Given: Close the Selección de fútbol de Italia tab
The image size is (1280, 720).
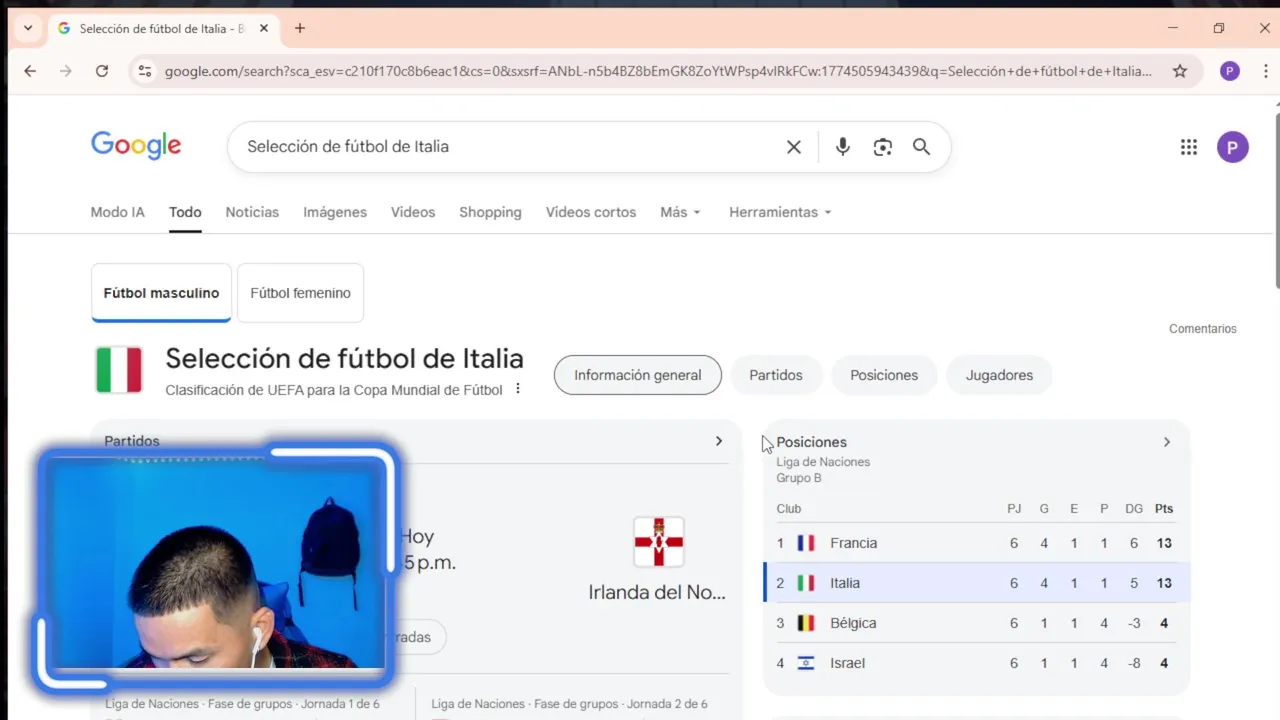Looking at the screenshot, I should click(264, 28).
